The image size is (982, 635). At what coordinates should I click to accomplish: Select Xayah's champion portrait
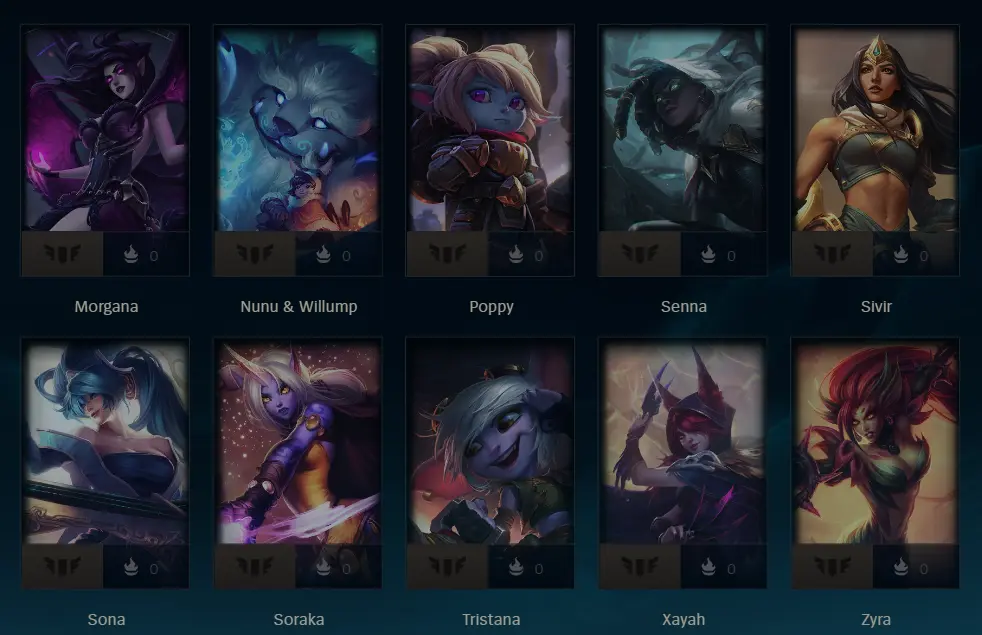[x=683, y=442]
